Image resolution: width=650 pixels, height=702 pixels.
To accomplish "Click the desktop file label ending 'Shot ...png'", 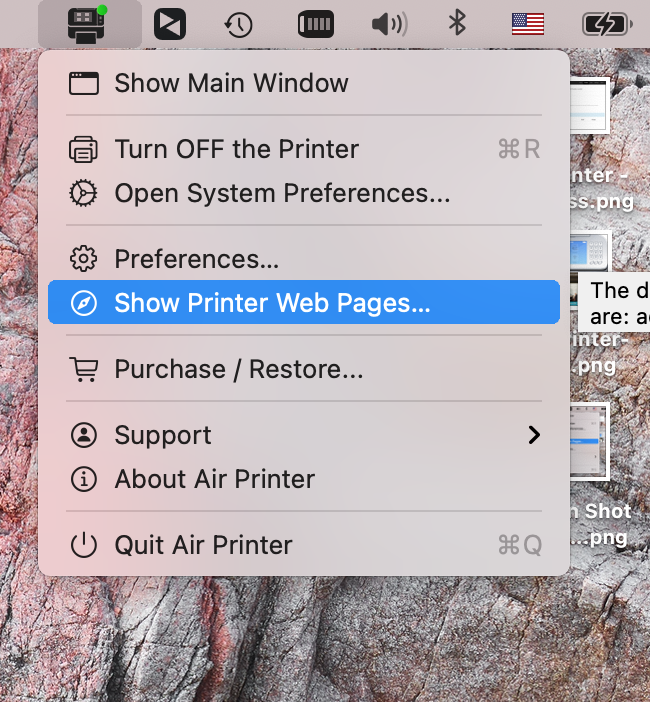I will click(x=601, y=524).
